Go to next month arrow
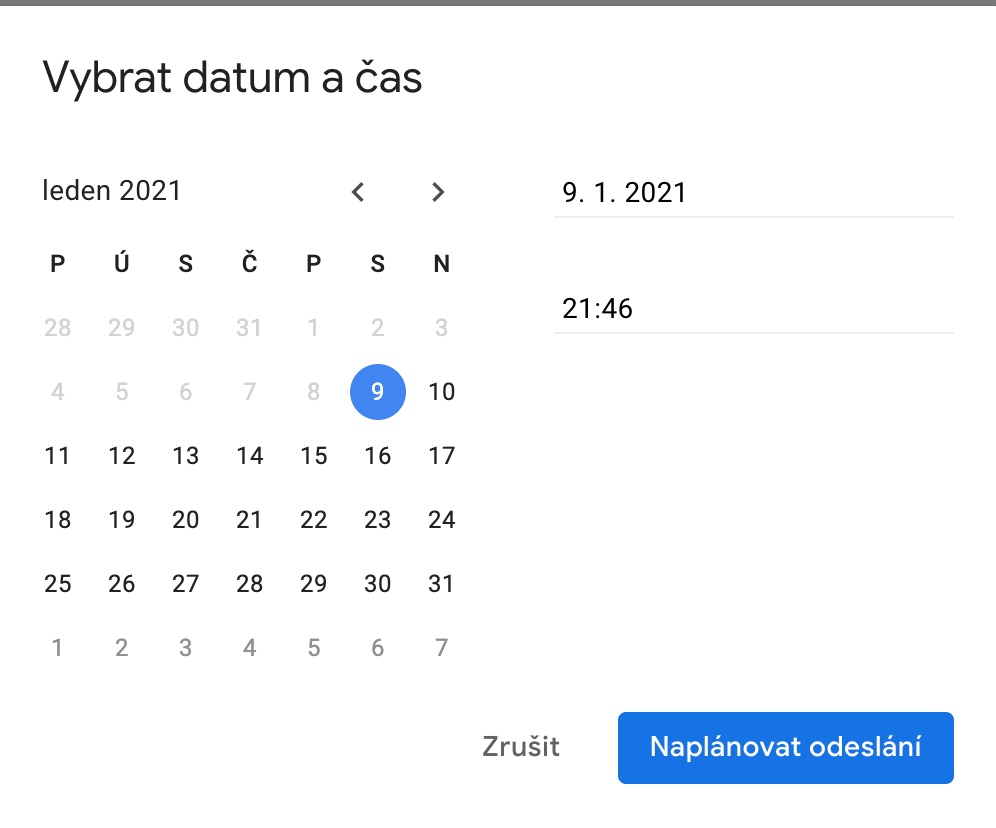Screen dimensions: 996x828 [x=437, y=192]
